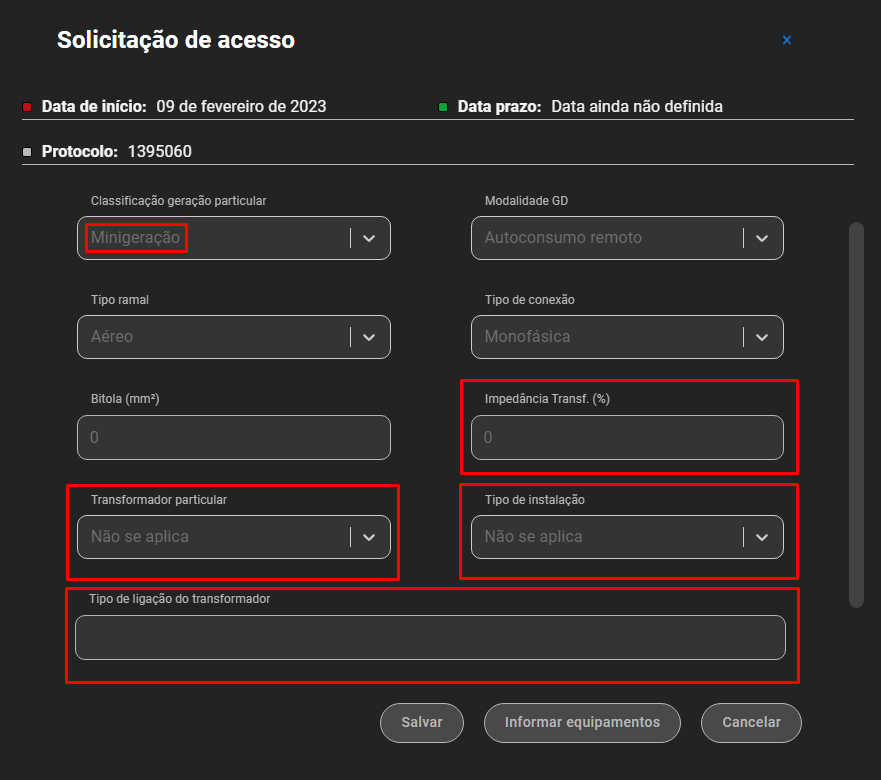Focus the Bitola (mm²) input
This screenshot has height=780, width=881.
[234, 437]
